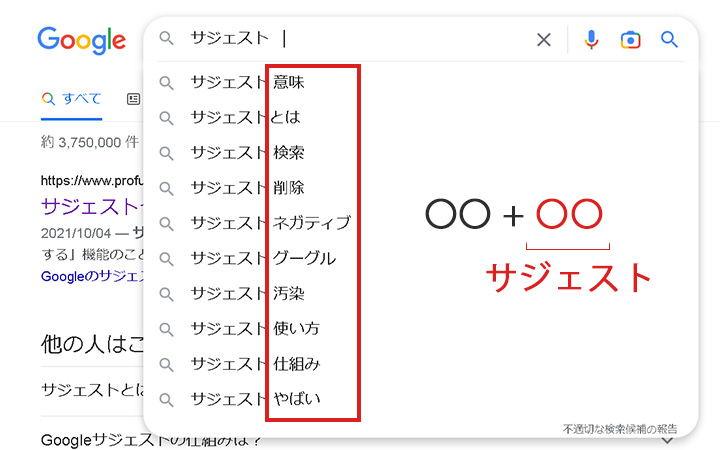Click the https://www.profu result URL
The width and height of the screenshot is (720, 450).
pos(92,180)
